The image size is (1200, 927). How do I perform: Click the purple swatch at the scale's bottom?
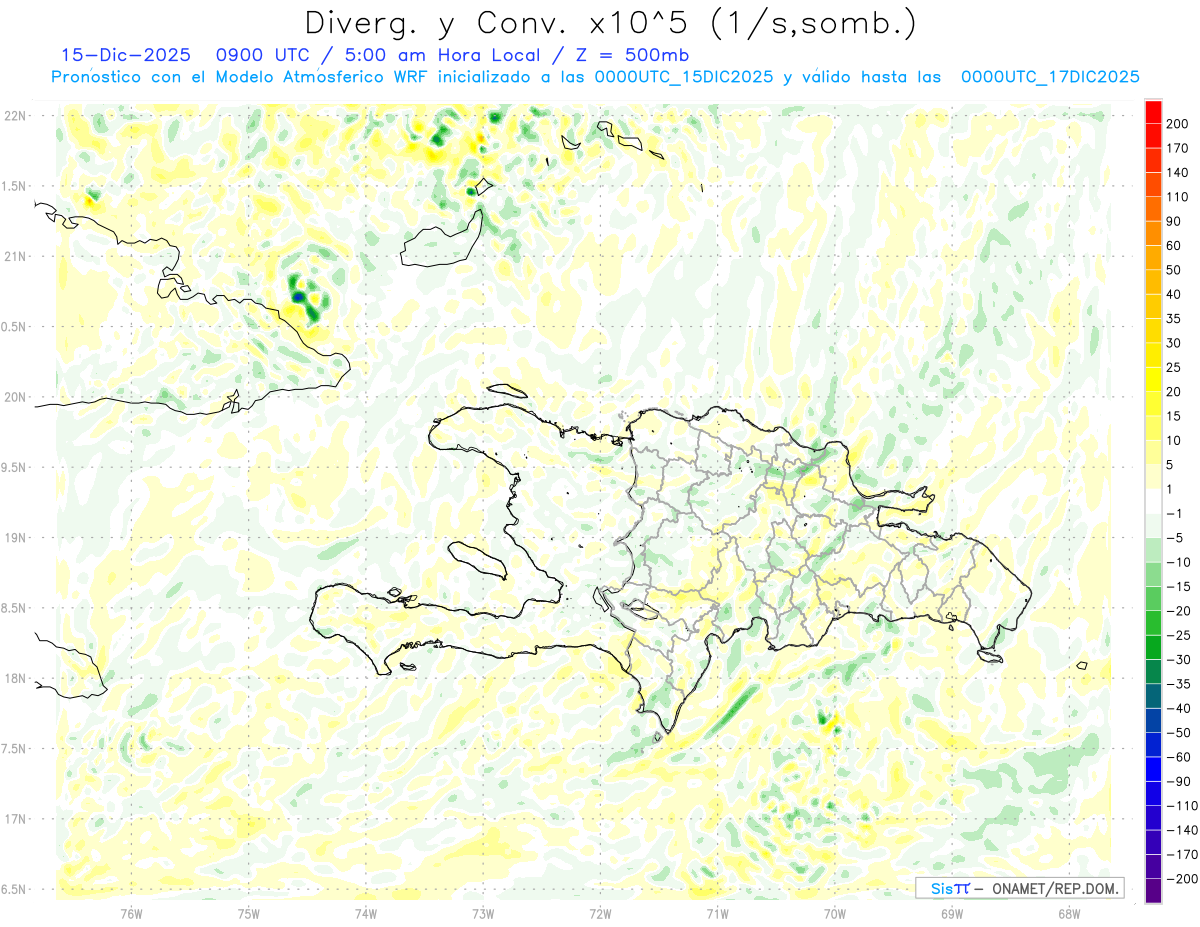(1153, 891)
